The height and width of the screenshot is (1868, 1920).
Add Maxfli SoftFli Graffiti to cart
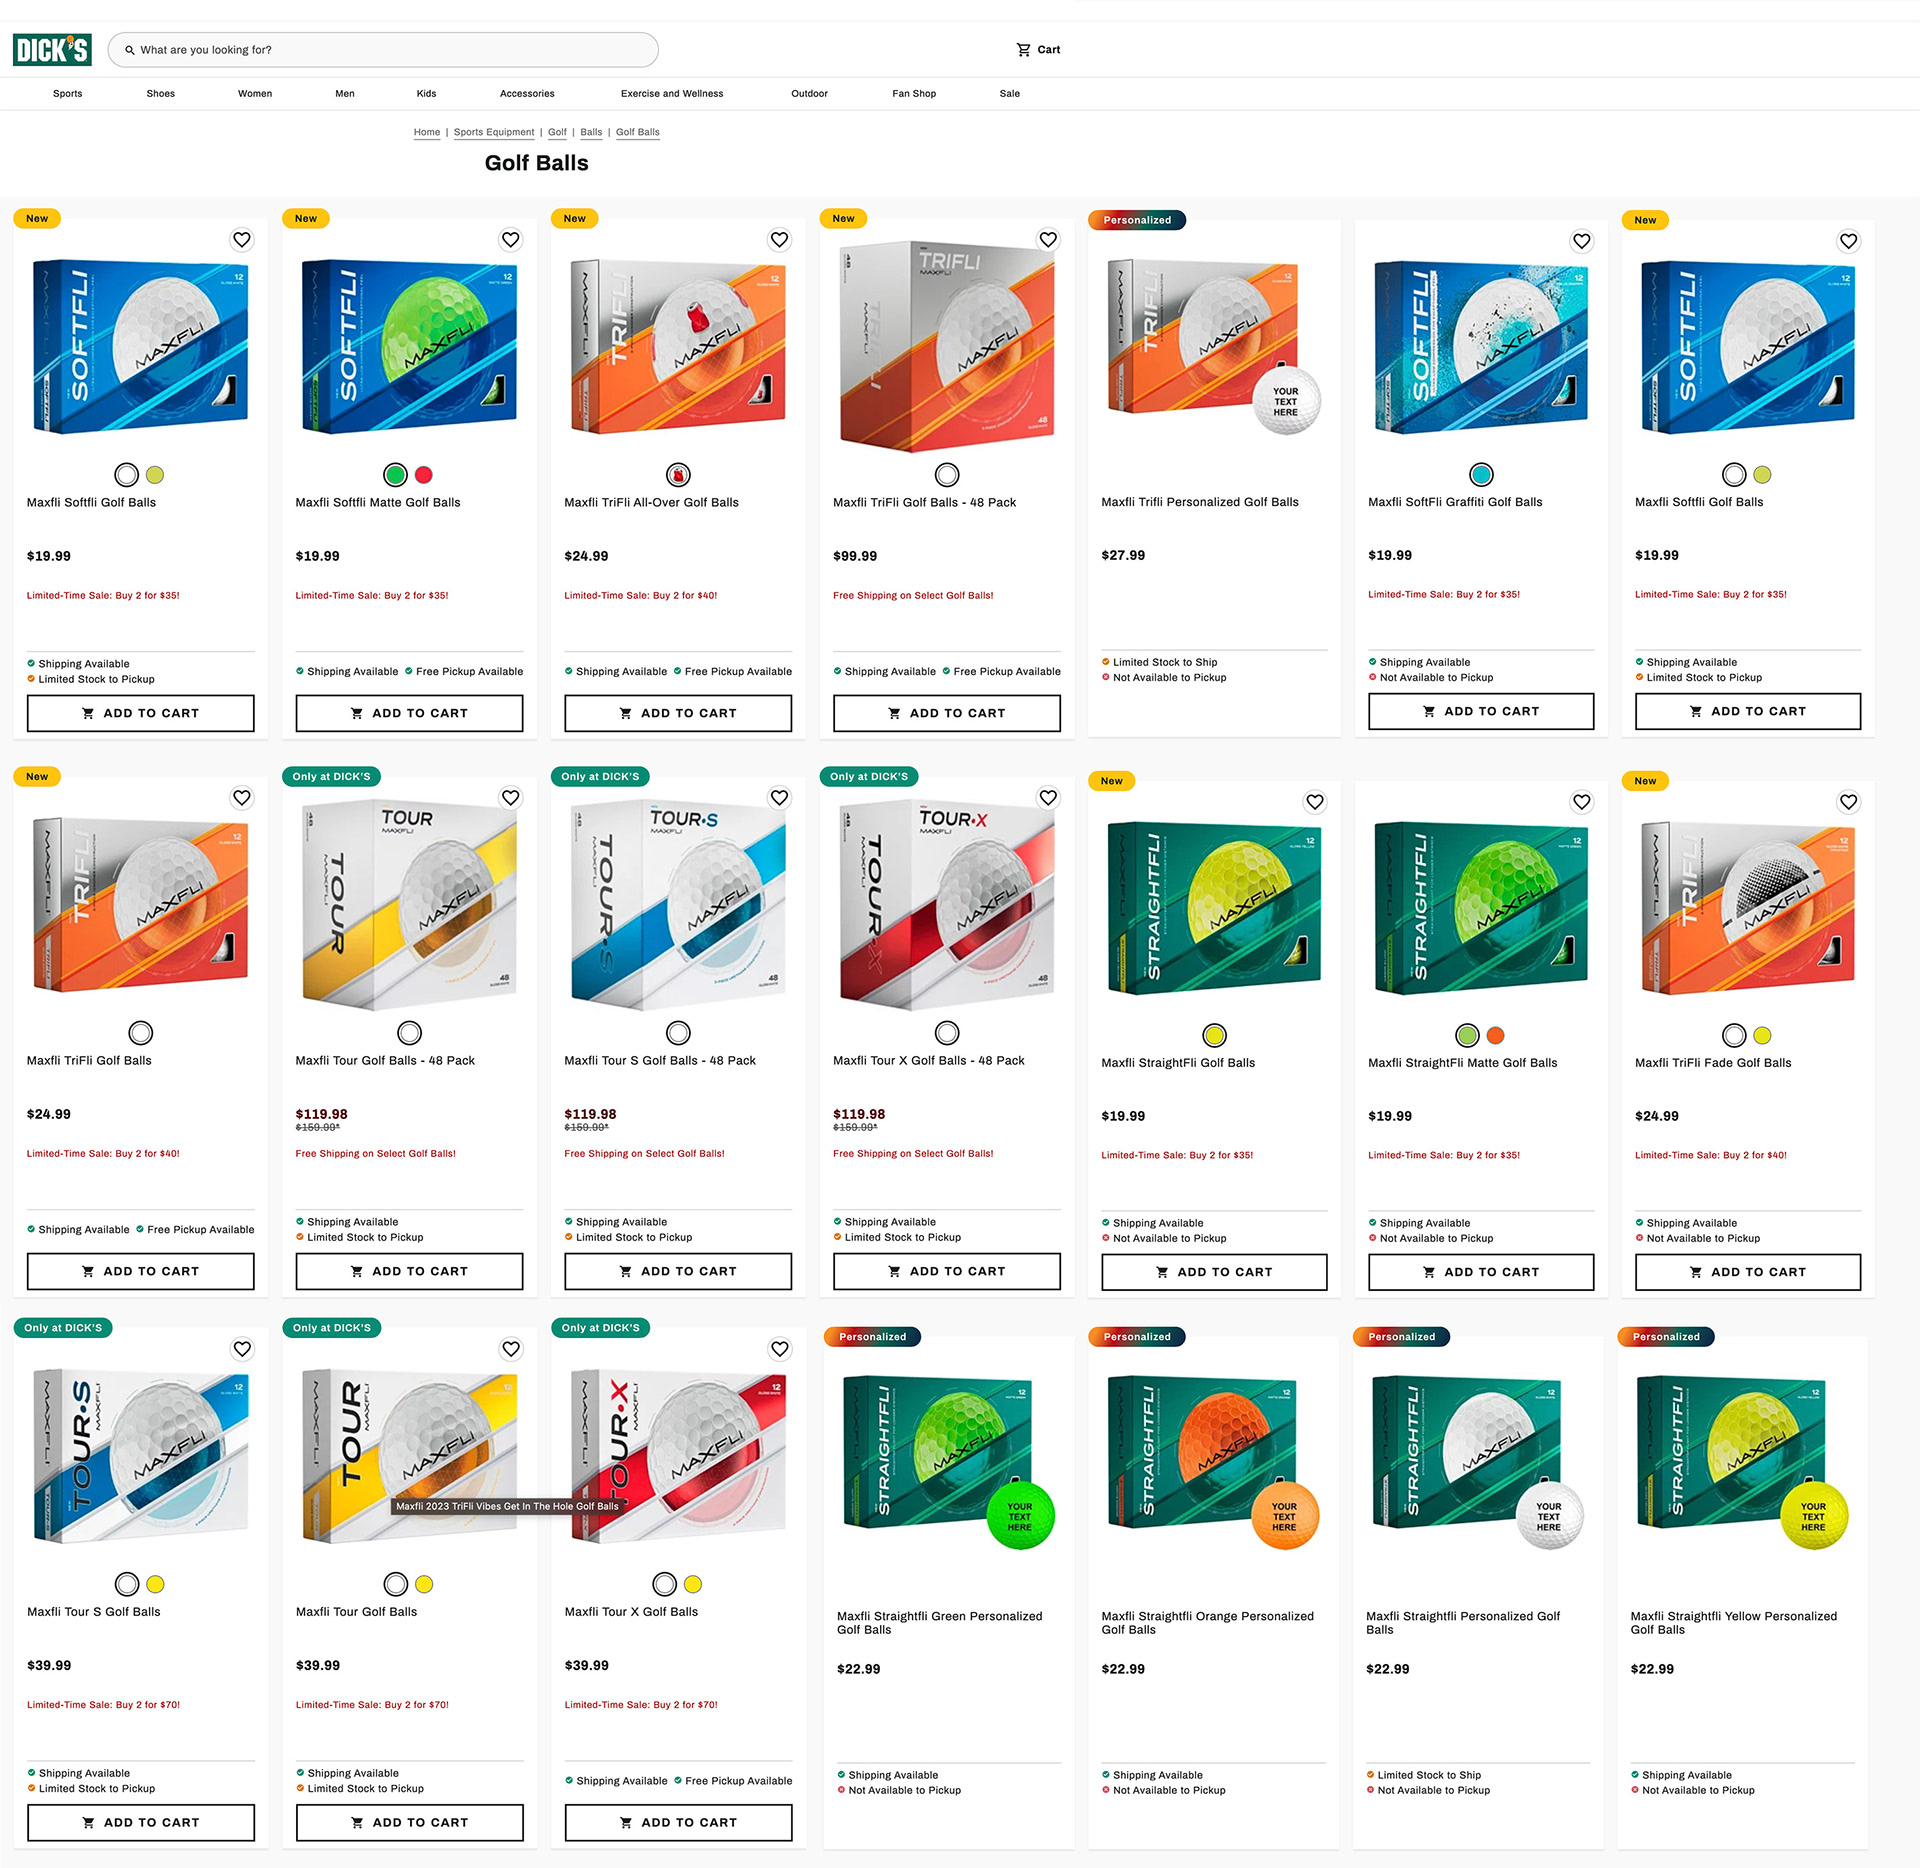coord(1481,711)
